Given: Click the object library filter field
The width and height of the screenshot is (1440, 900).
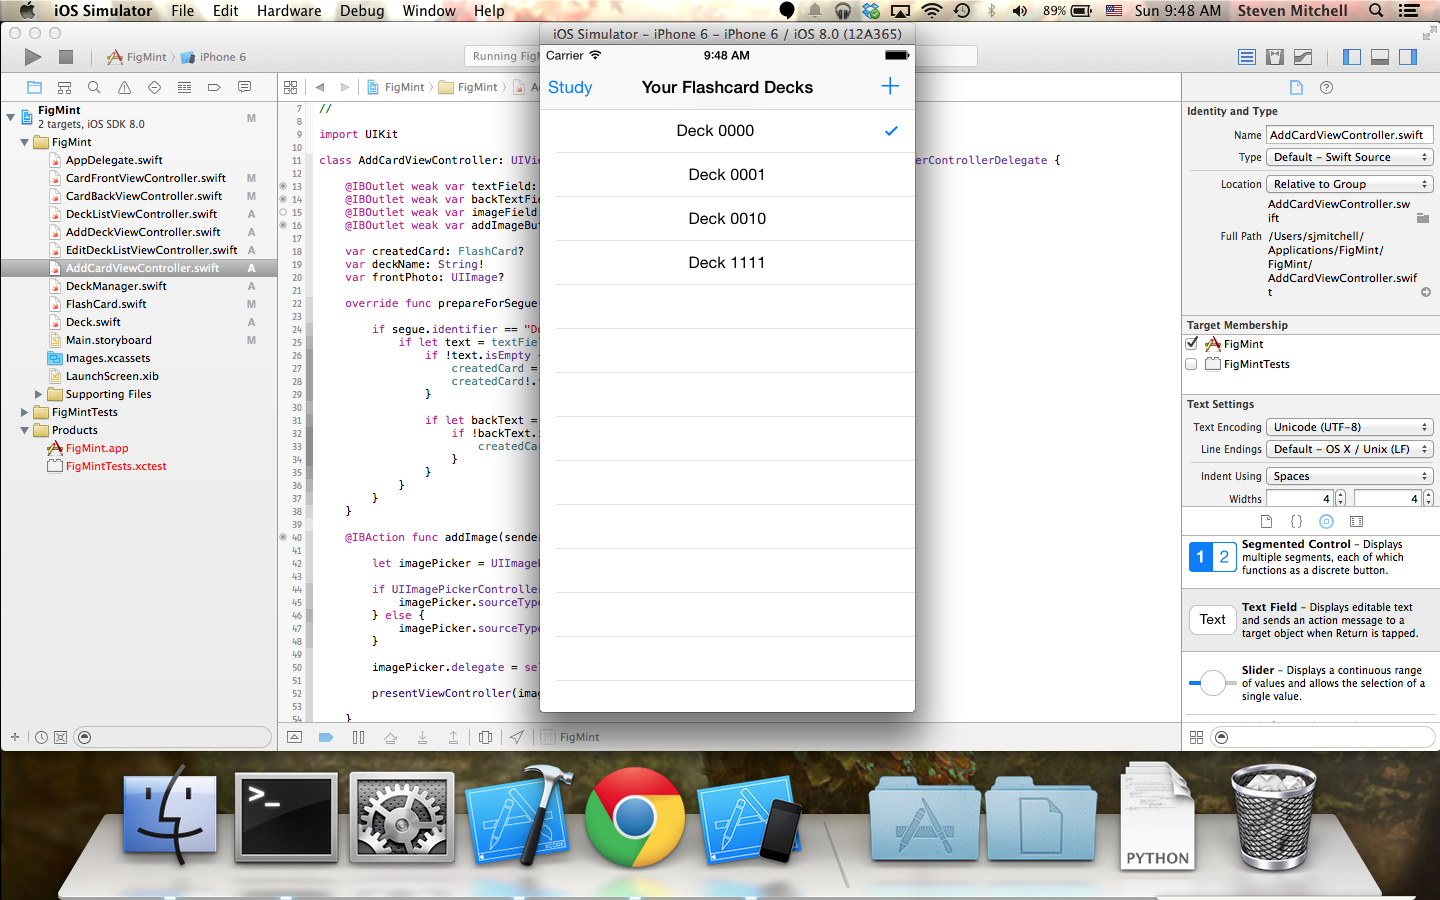Looking at the screenshot, I should tap(1323, 737).
